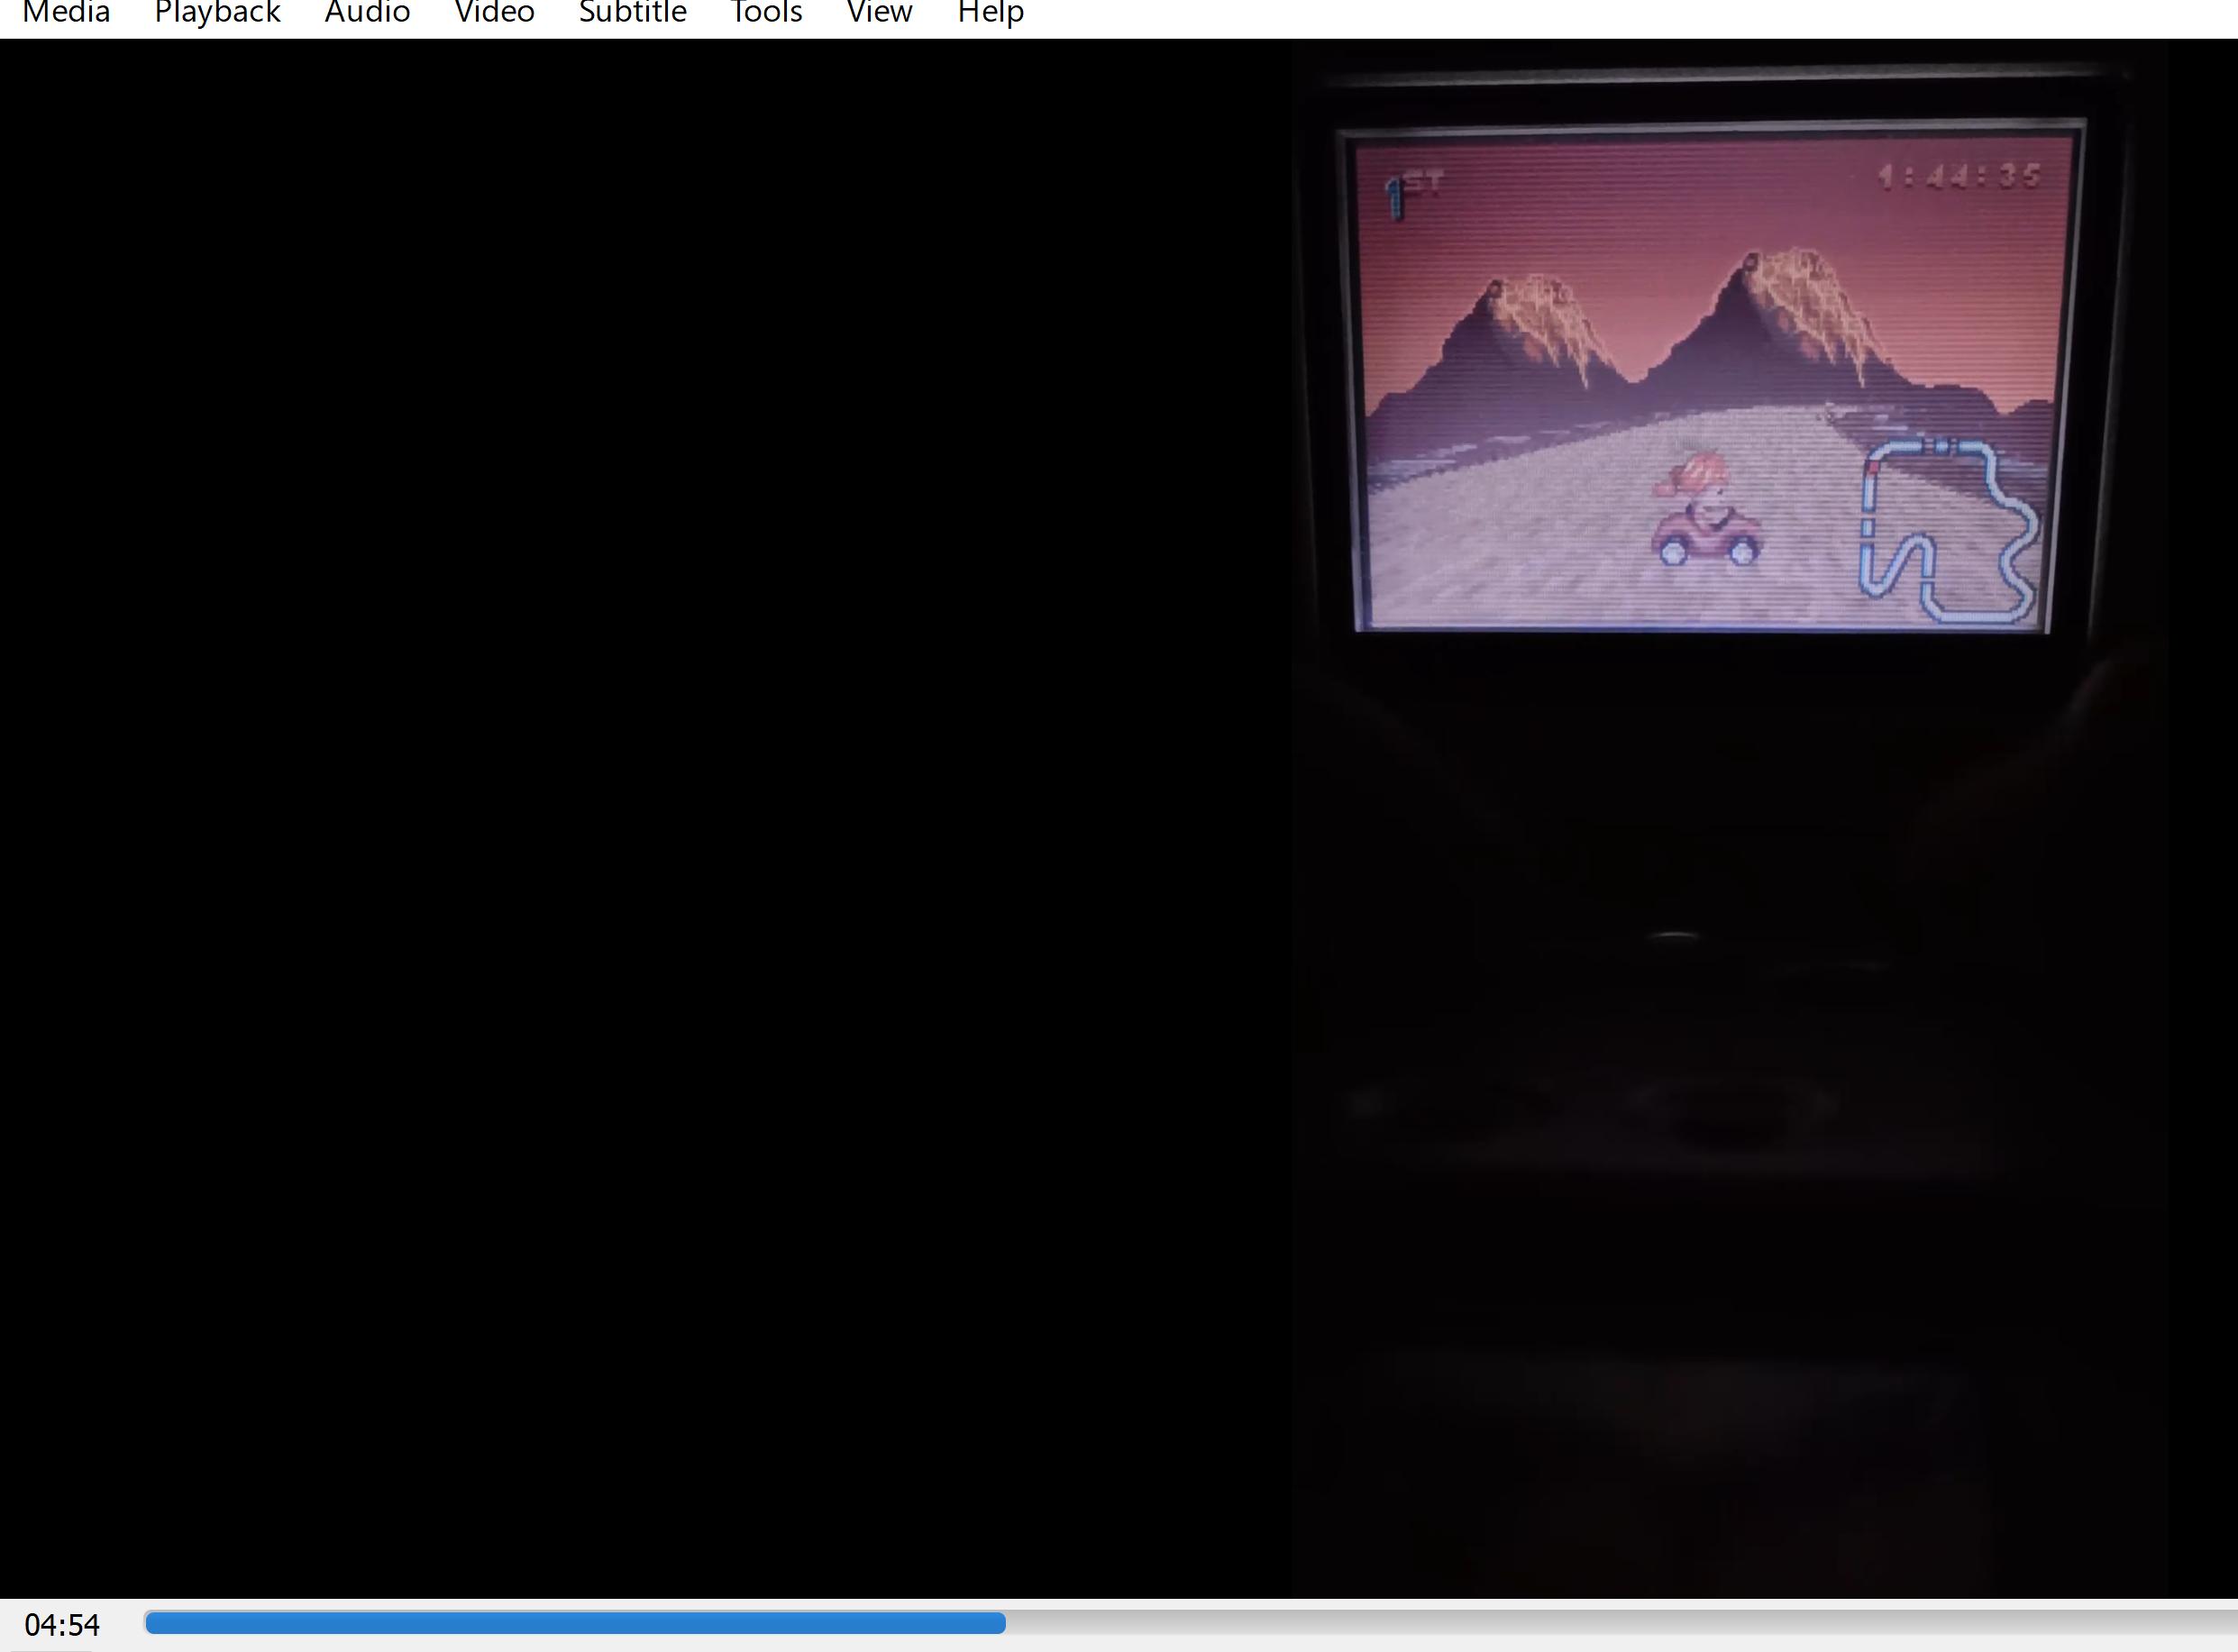Open the Tools menu
The height and width of the screenshot is (1652, 2238).
(766, 13)
